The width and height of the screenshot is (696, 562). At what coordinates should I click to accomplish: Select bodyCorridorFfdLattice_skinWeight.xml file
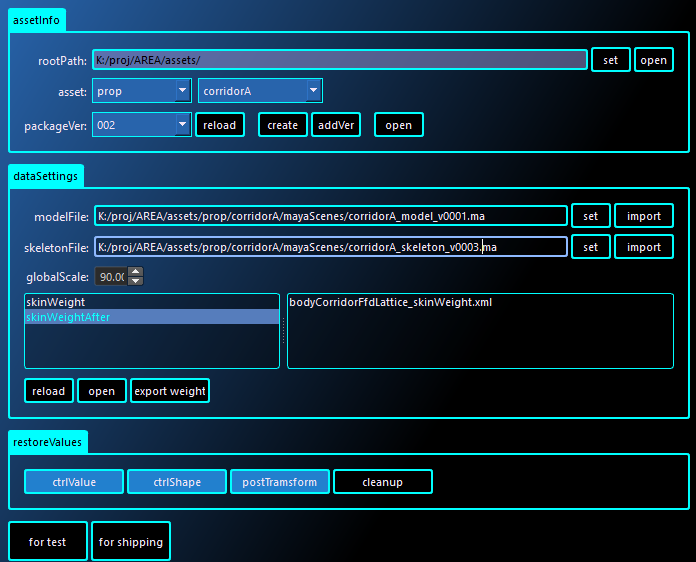(x=390, y=302)
